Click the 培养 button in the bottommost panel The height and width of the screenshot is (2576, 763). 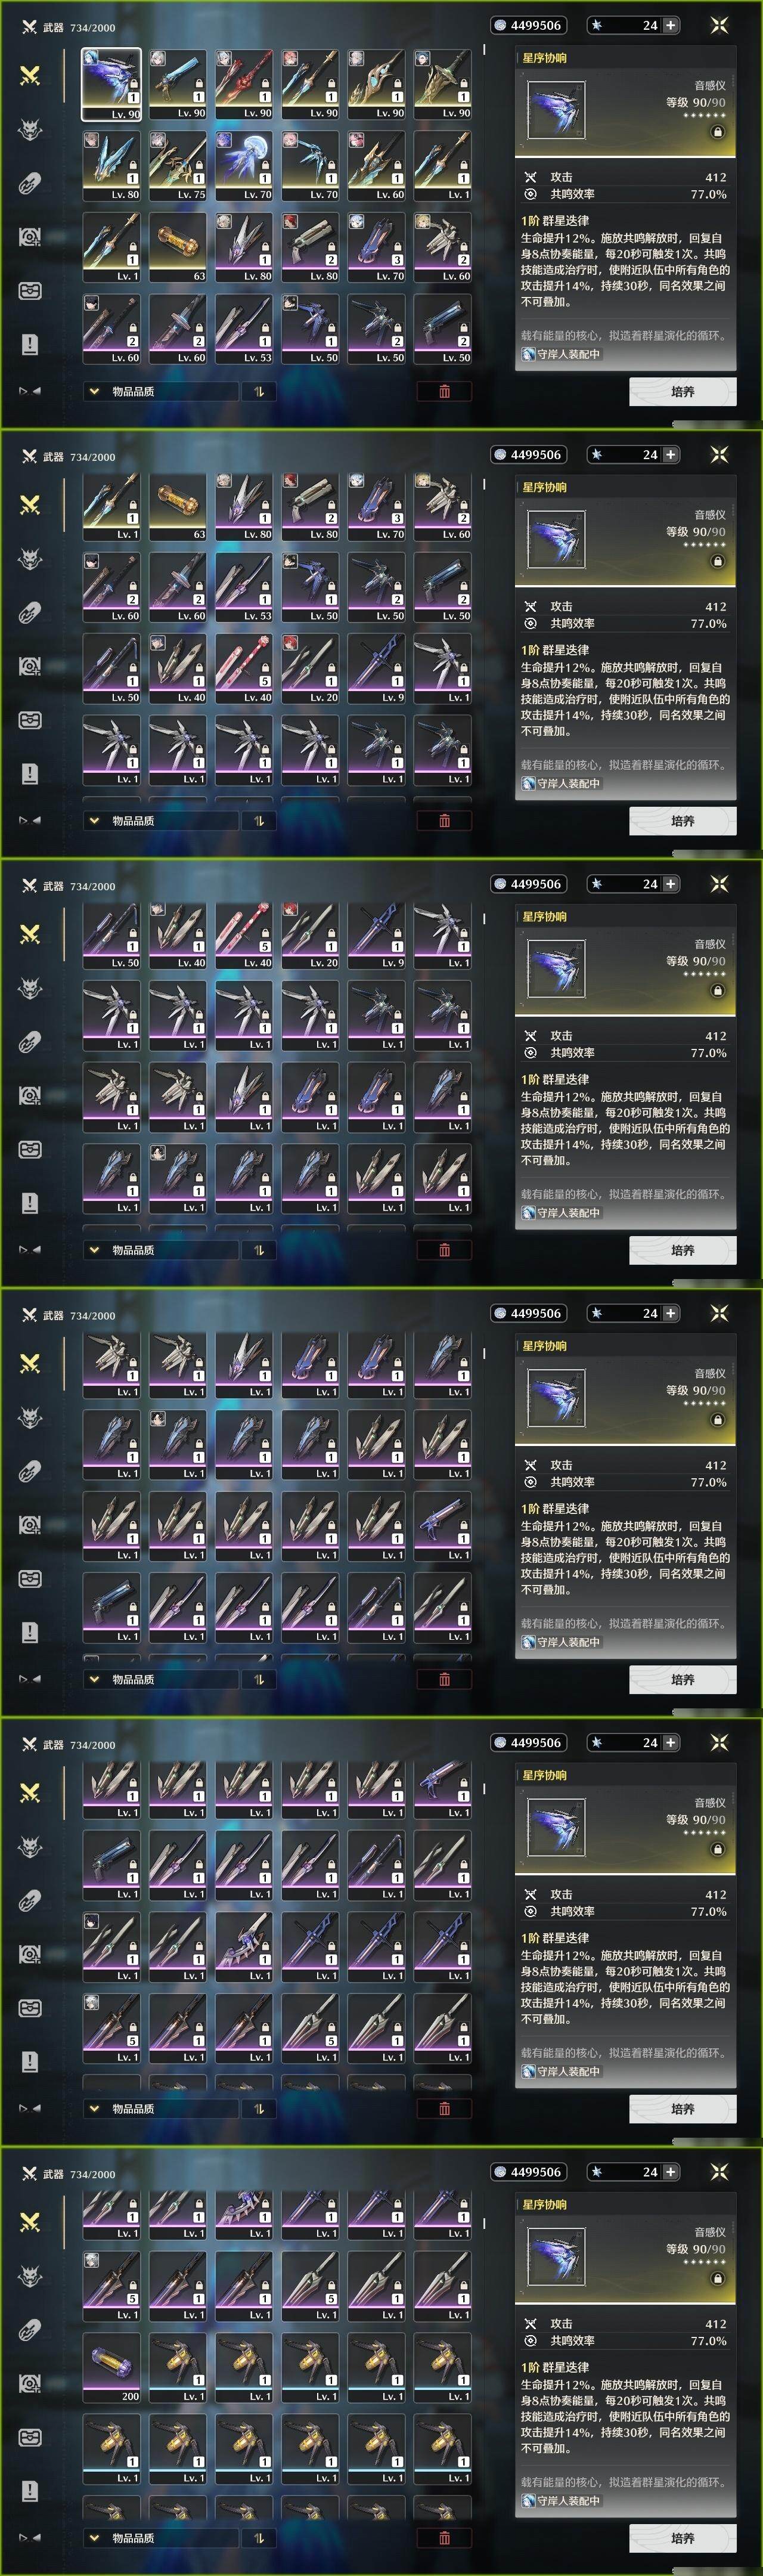point(683,2537)
